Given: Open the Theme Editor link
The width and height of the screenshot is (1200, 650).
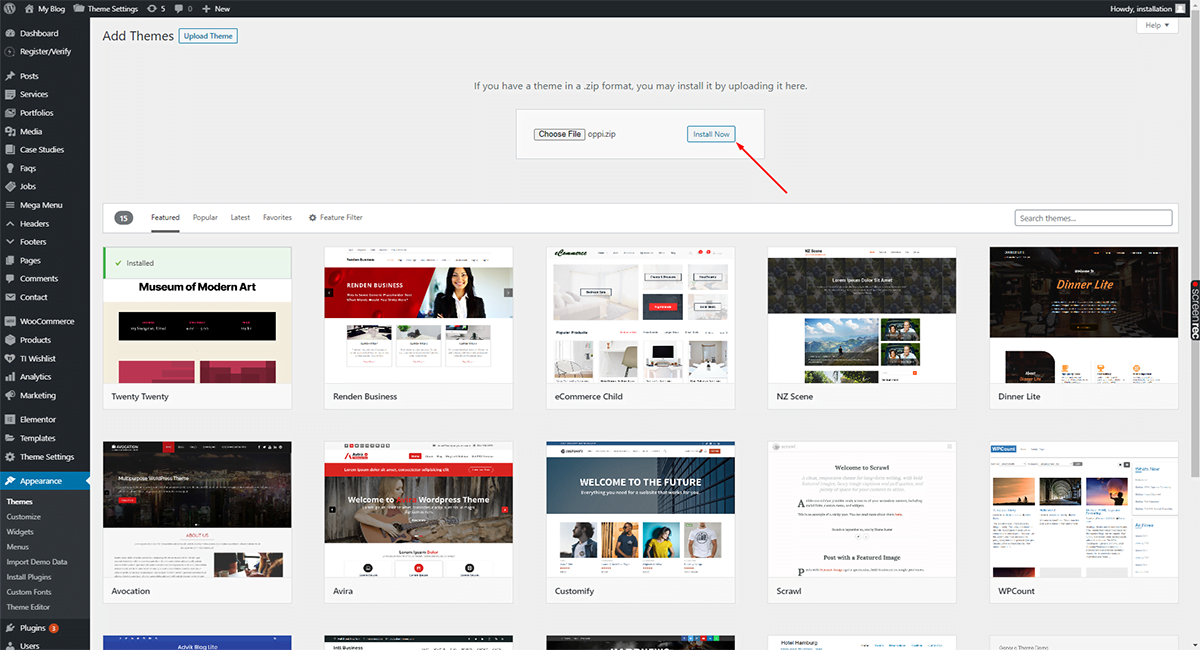Looking at the screenshot, I should click(28, 607).
